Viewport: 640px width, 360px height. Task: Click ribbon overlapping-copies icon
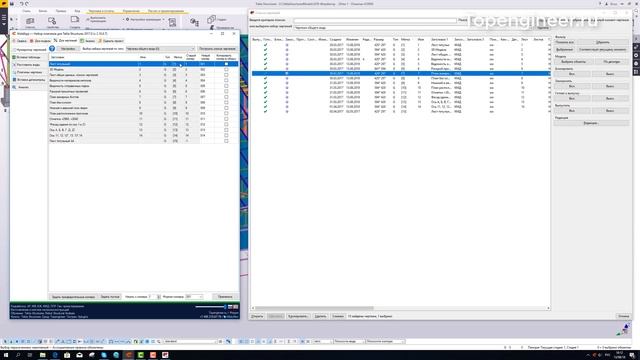tap(211, 19)
